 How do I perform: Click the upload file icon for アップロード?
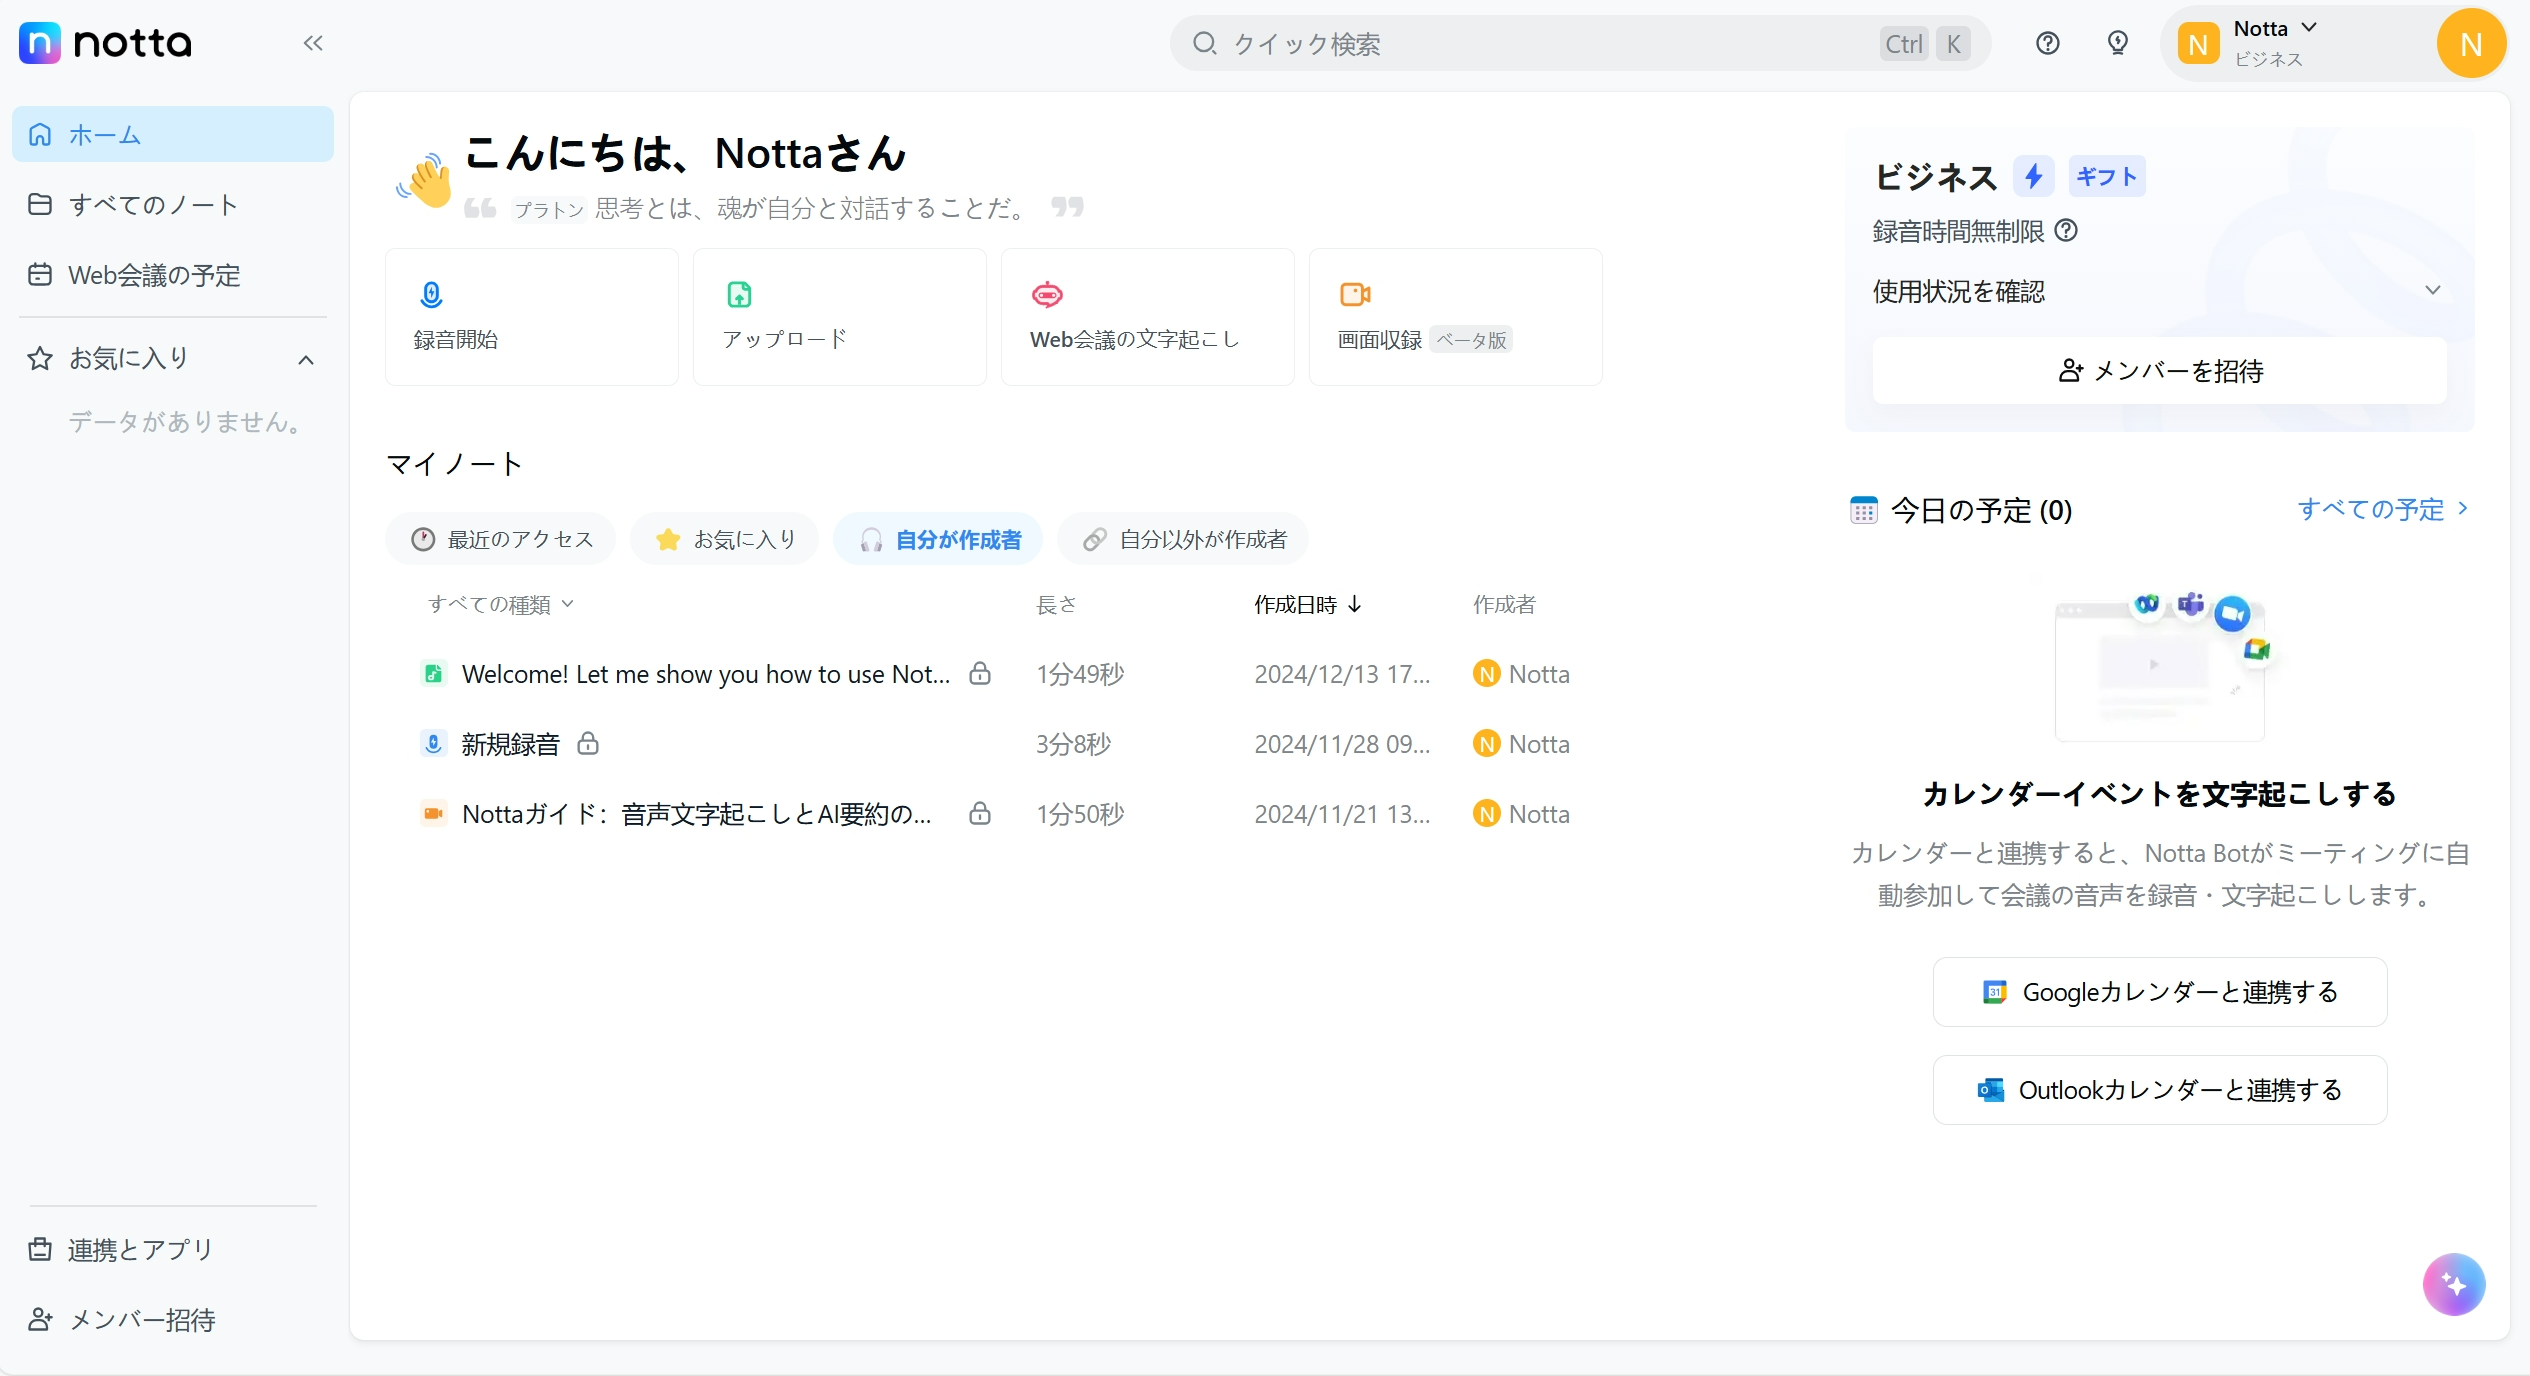click(x=739, y=294)
